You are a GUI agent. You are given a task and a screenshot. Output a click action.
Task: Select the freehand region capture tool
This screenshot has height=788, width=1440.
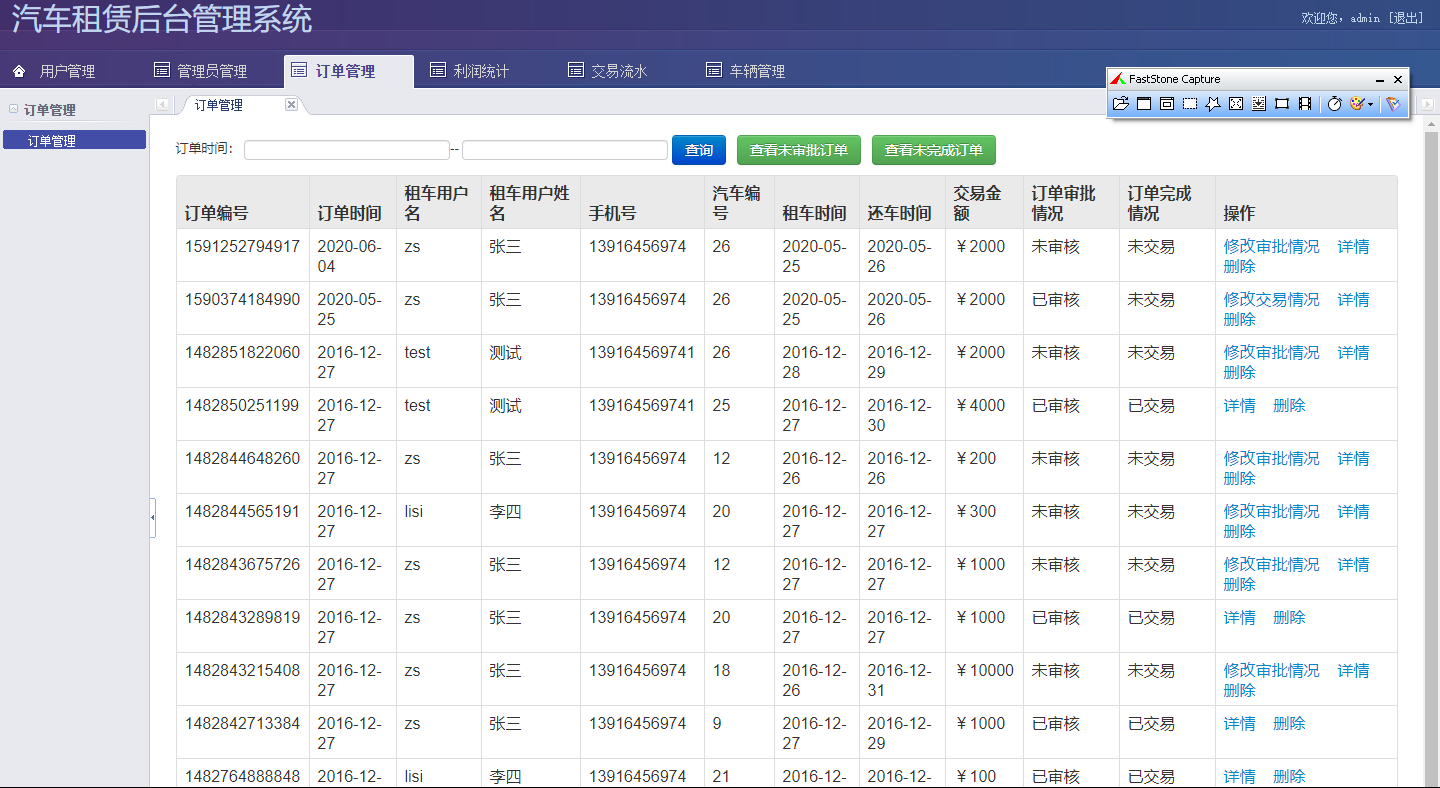(1213, 103)
